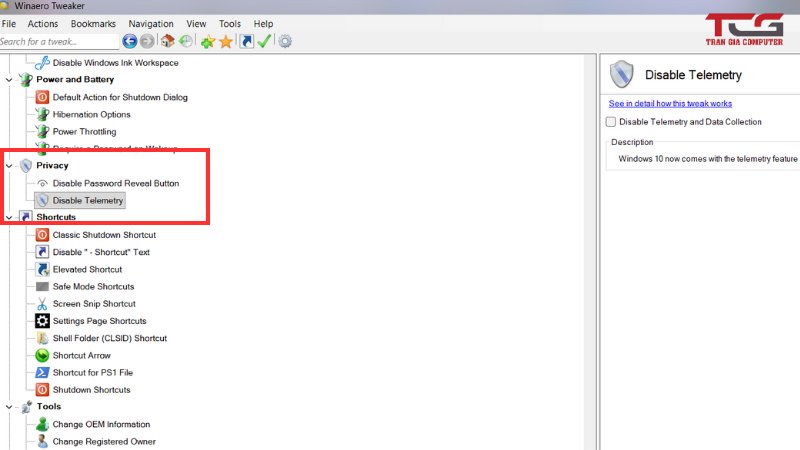Image resolution: width=800 pixels, height=450 pixels.
Task: Enable Disable Telemetry and Data Collection checkbox
Action: (611, 122)
